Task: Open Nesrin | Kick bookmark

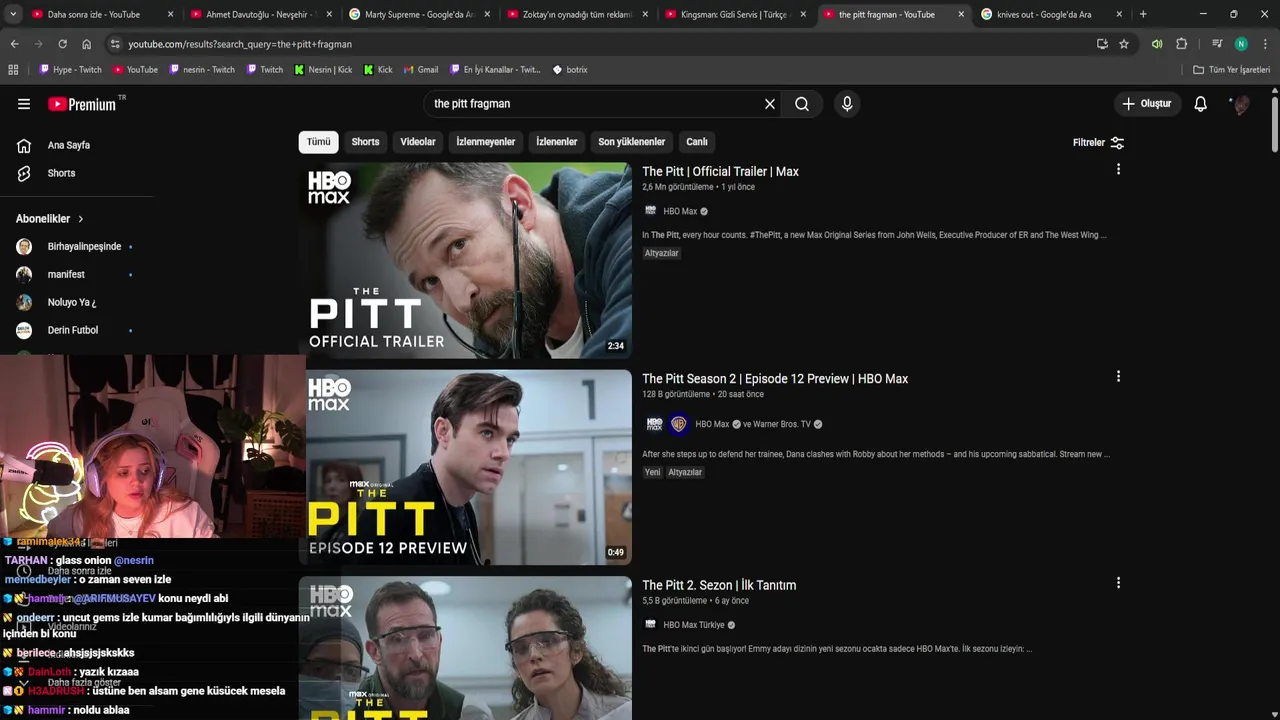Action: 323,70
